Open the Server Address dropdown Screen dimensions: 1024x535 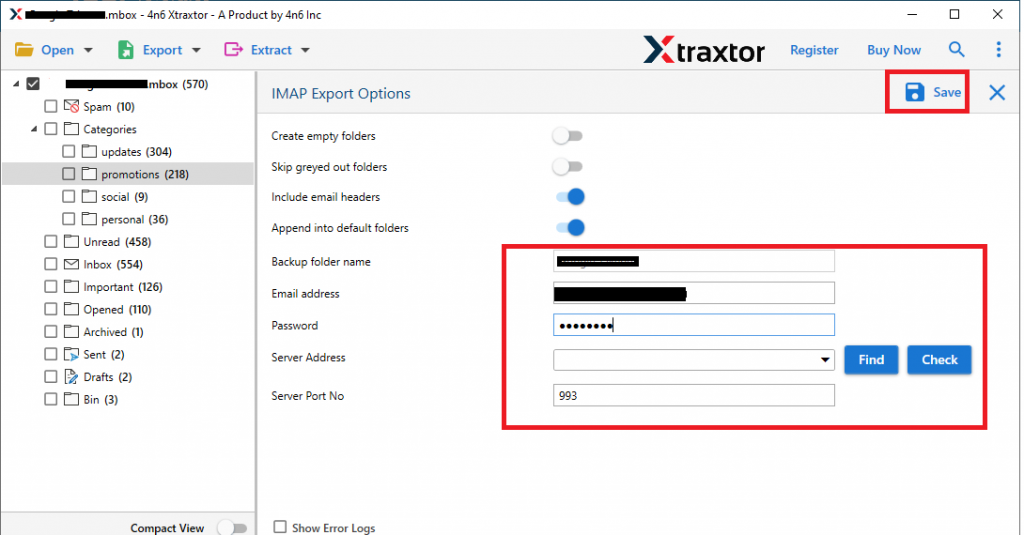pos(825,360)
